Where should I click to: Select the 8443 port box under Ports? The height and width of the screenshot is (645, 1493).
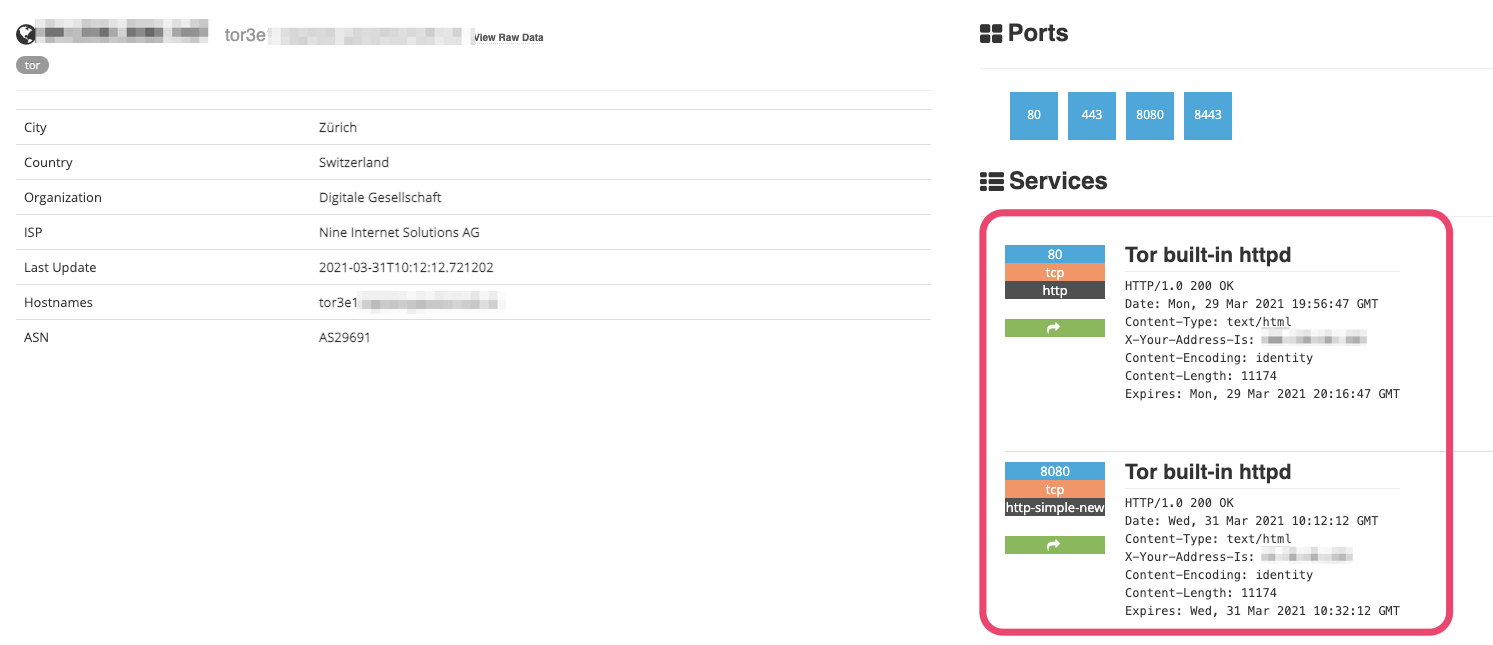(1207, 115)
